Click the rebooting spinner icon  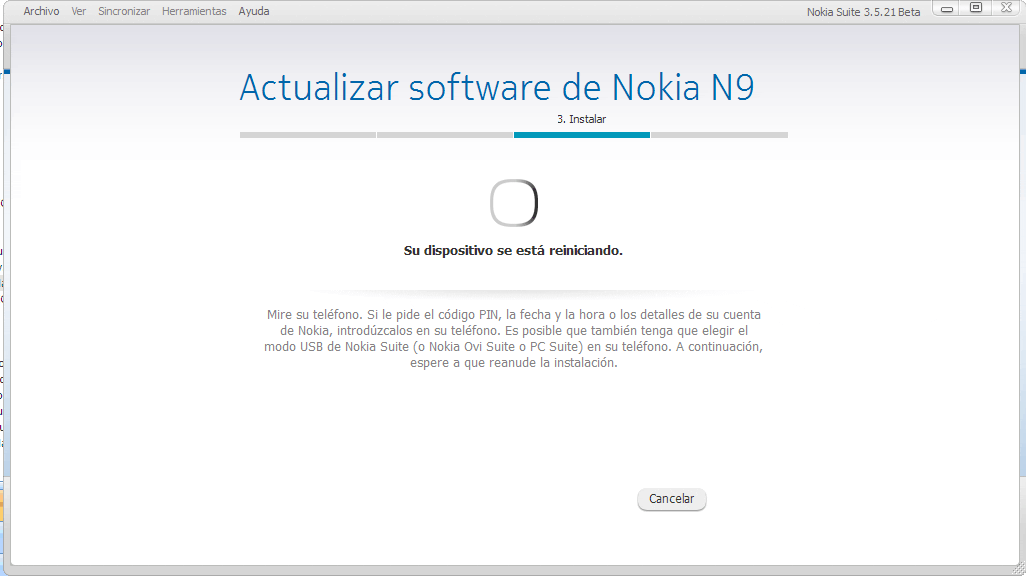tap(514, 203)
